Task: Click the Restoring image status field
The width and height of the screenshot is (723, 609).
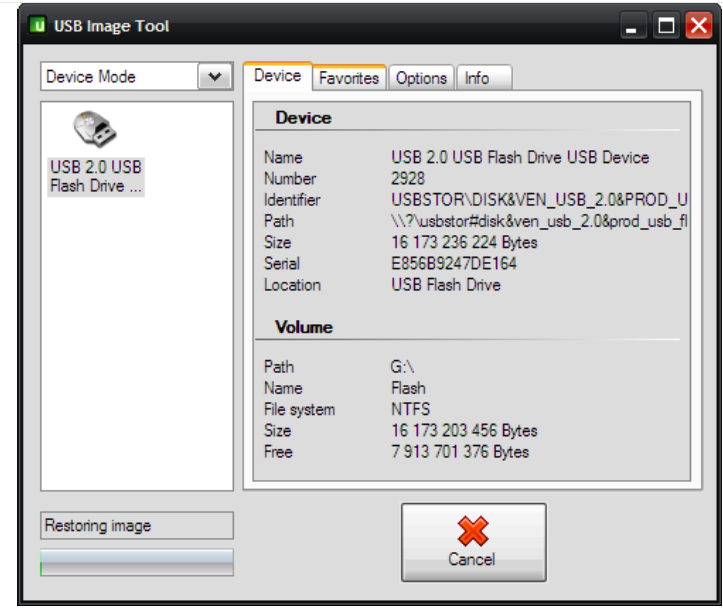Action: pyautogui.click(x=137, y=526)
